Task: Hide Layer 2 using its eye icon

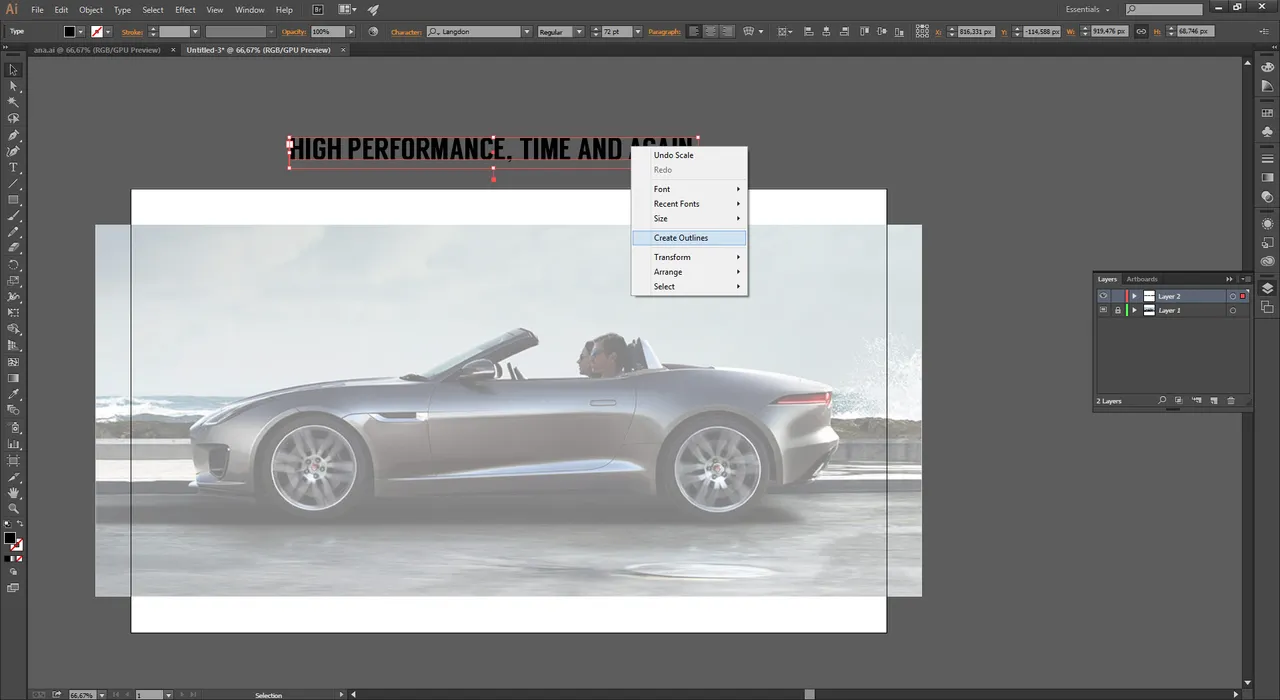Action: point(1103,296)
